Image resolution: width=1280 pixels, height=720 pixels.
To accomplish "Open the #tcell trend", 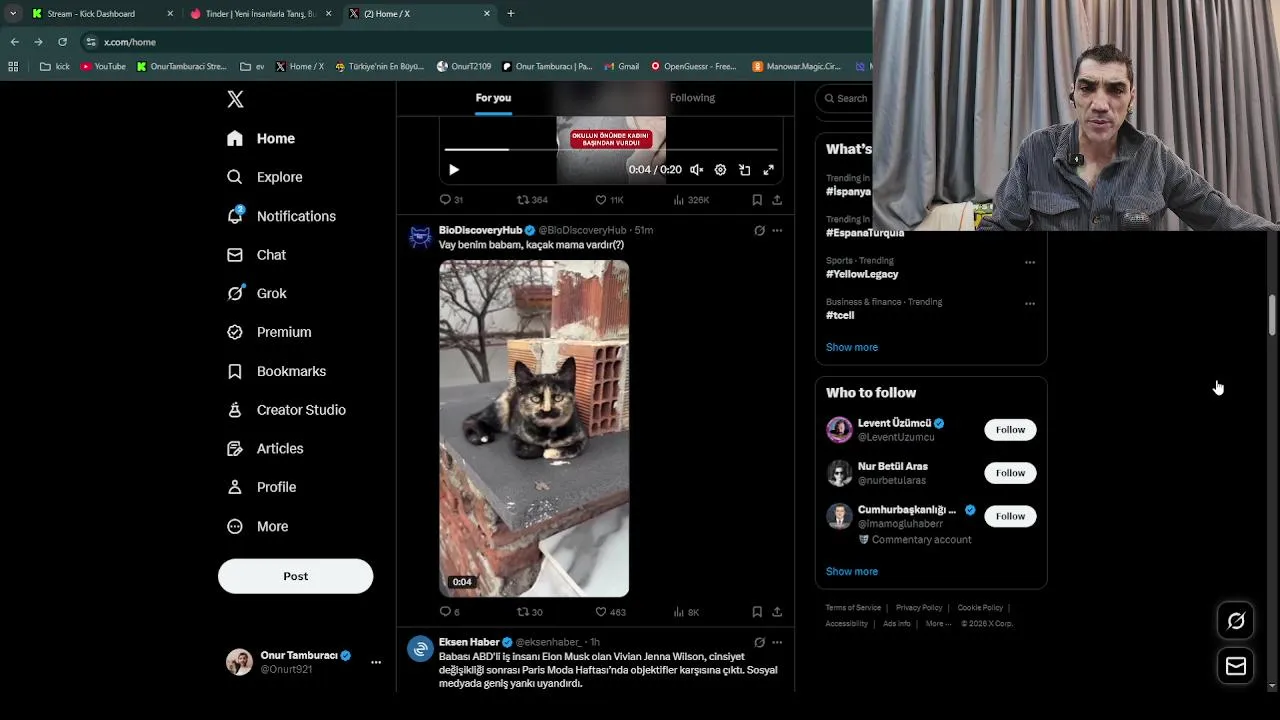I will pos(840,315).
